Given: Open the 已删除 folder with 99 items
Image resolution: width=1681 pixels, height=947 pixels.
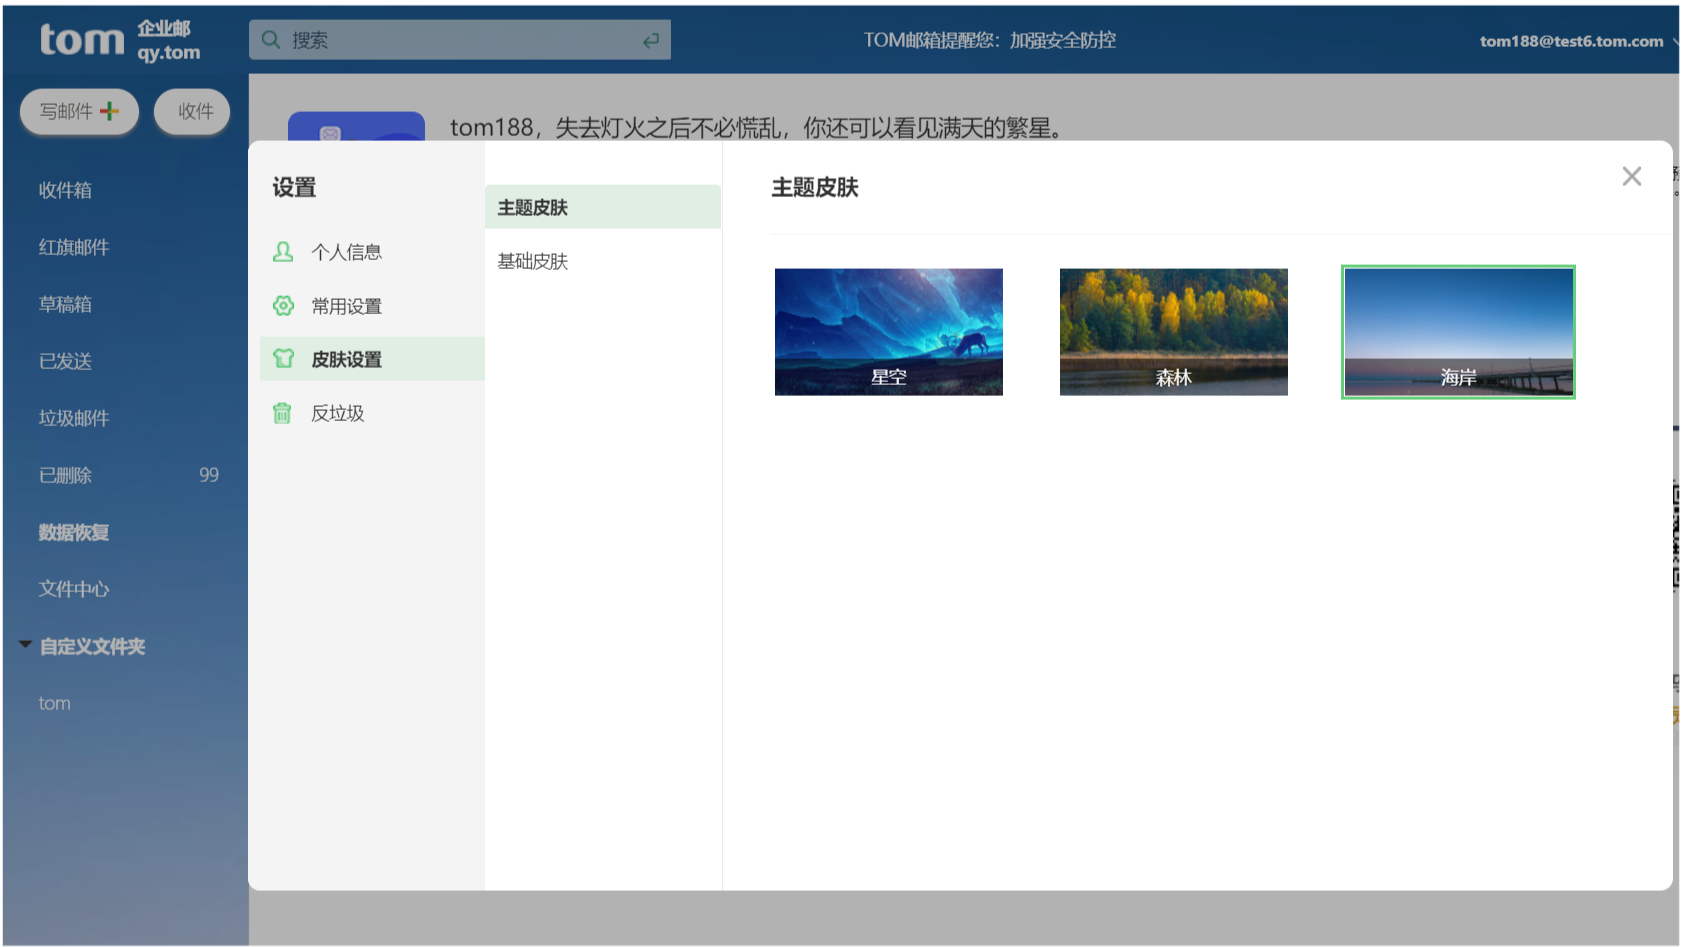Looking at the screenshot, I should point(66,475).
